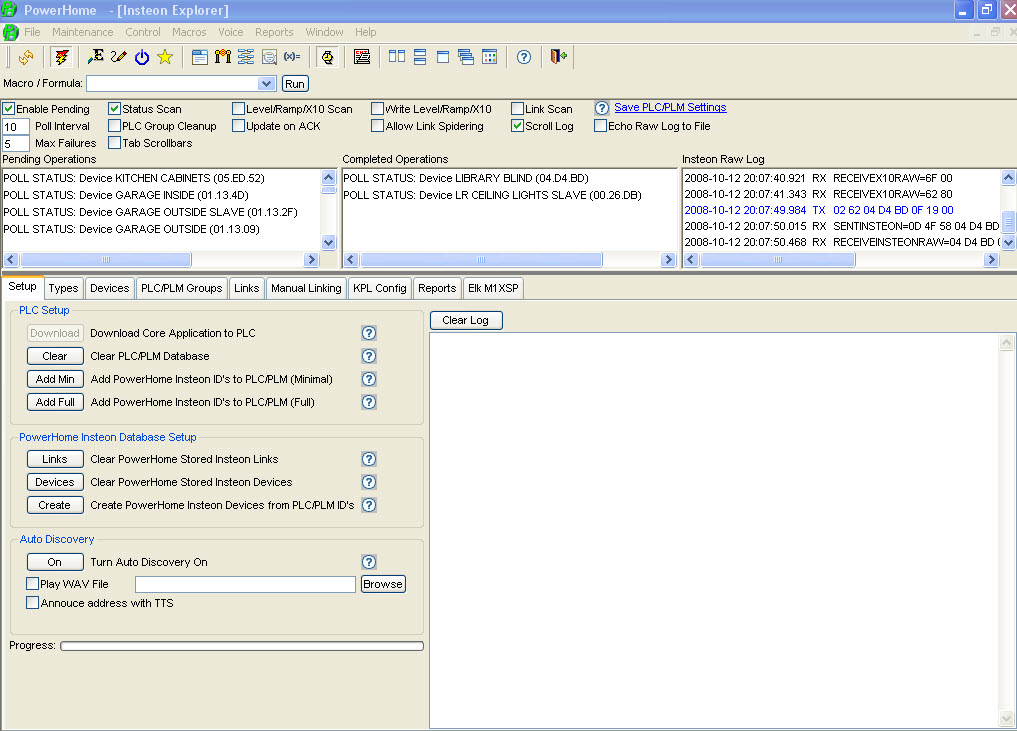
Task: Enable the Level/Ramp/X10 Scan checkbox
Action: tap(238, 108)
